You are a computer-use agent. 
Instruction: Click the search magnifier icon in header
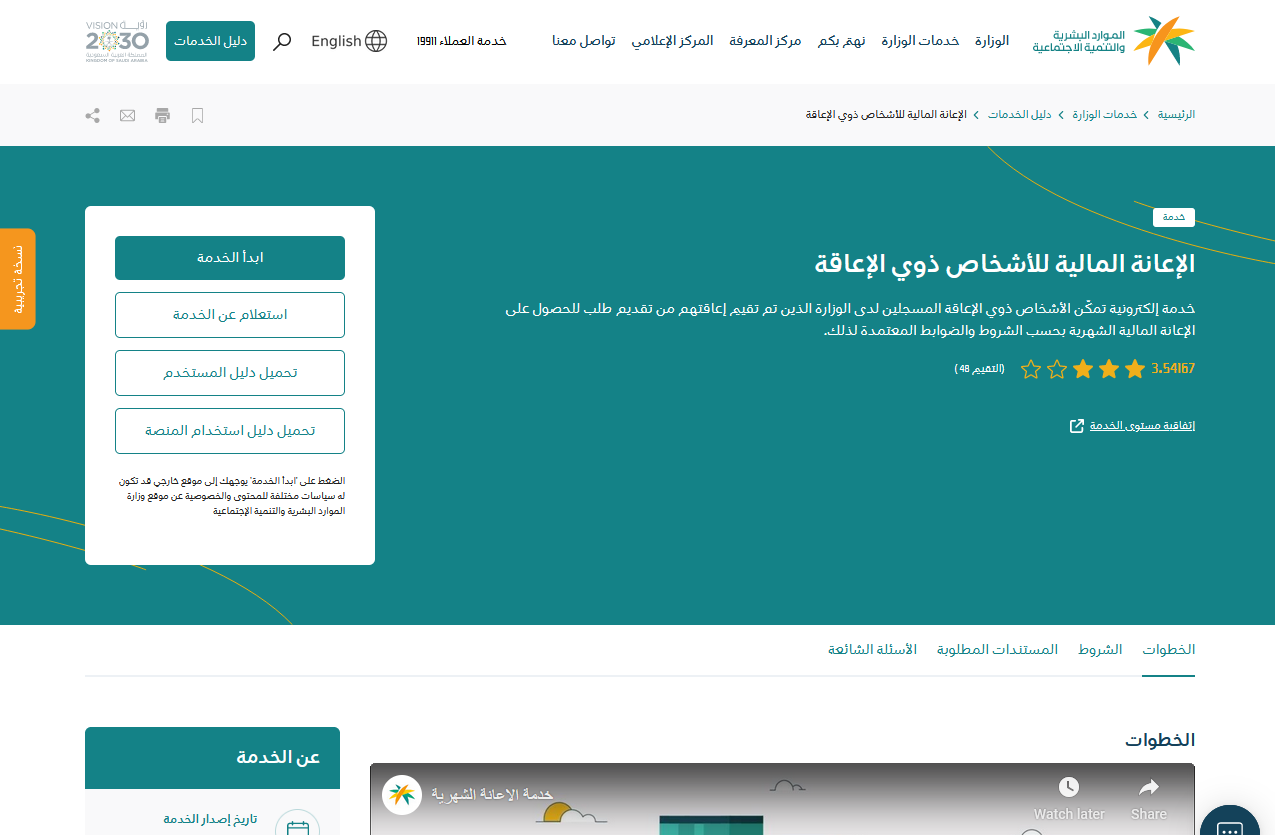tap(283, 41)
